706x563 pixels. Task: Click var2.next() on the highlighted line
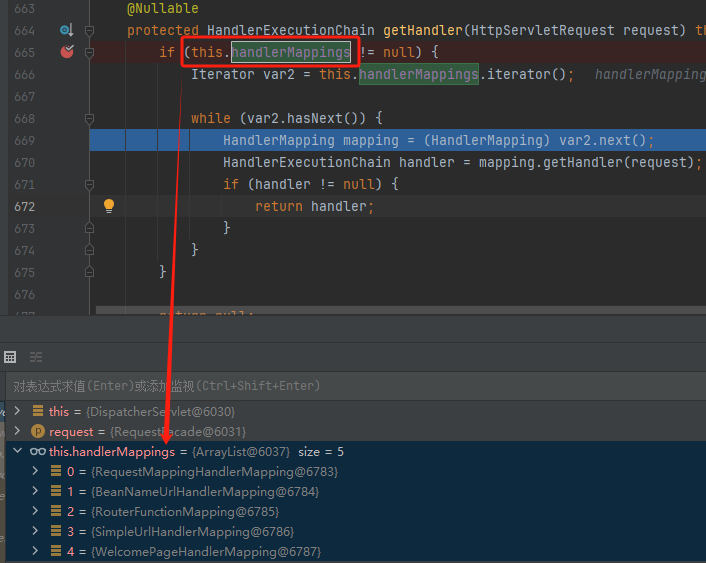[602, 141]
